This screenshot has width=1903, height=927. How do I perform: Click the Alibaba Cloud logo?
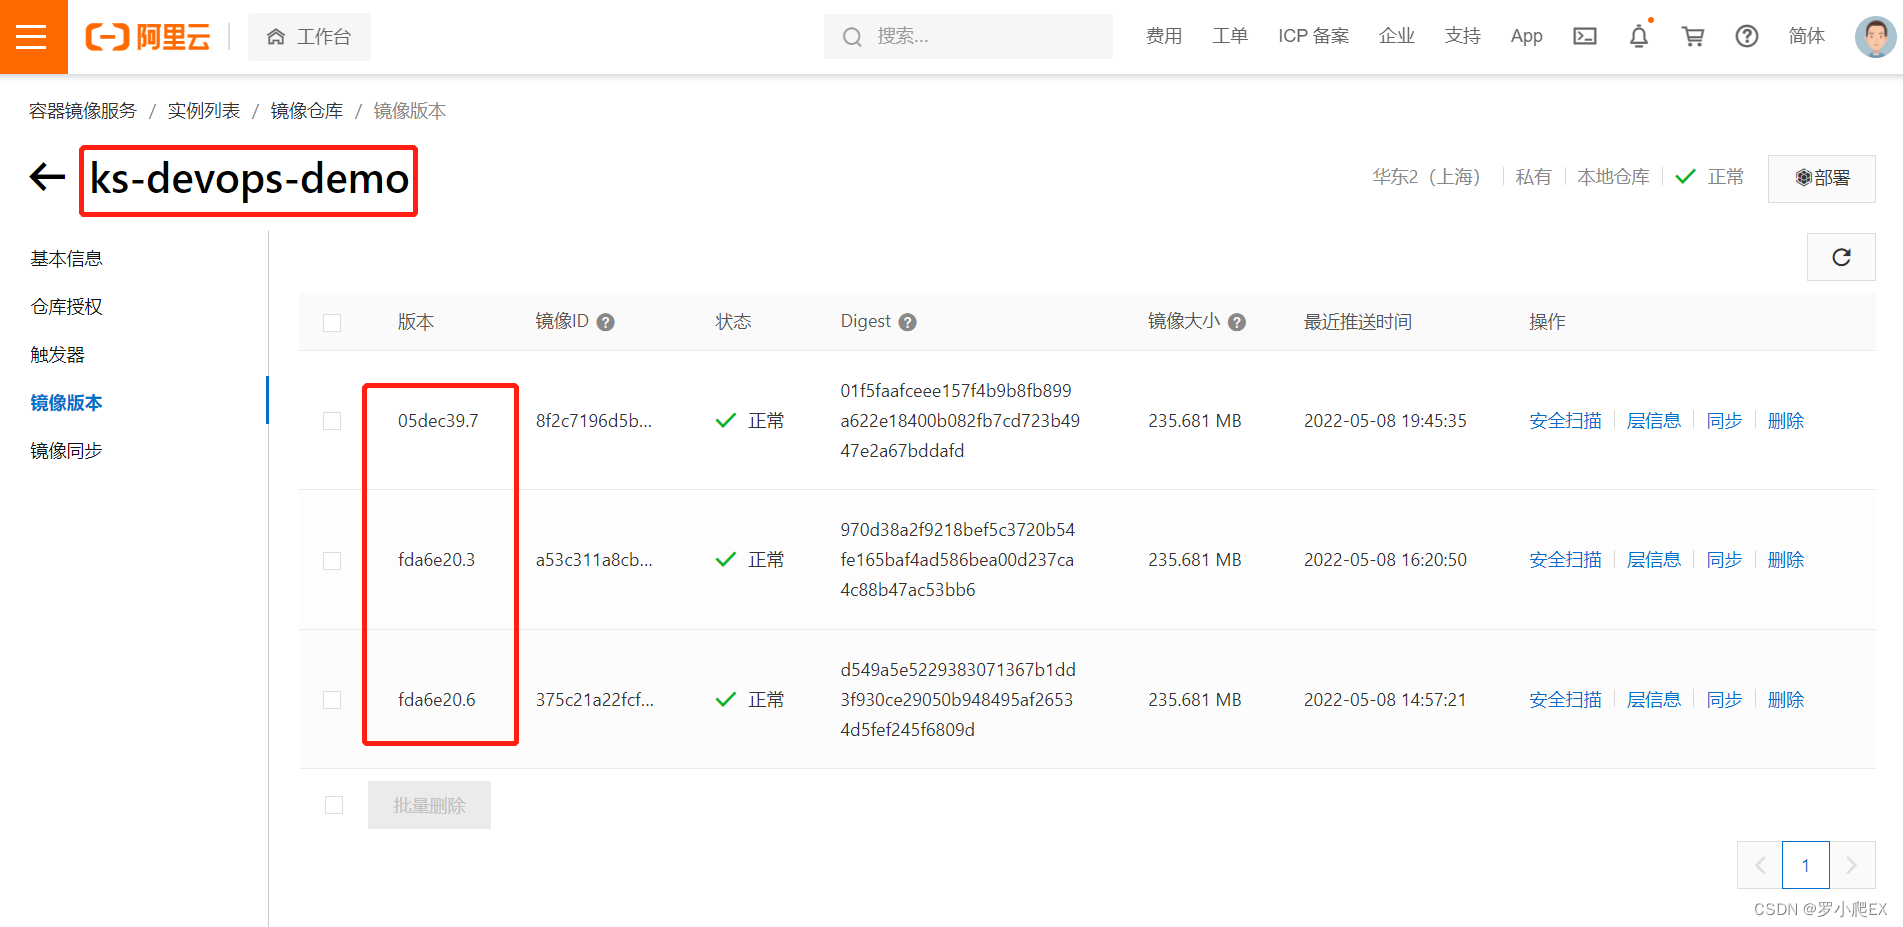(146, 36)
